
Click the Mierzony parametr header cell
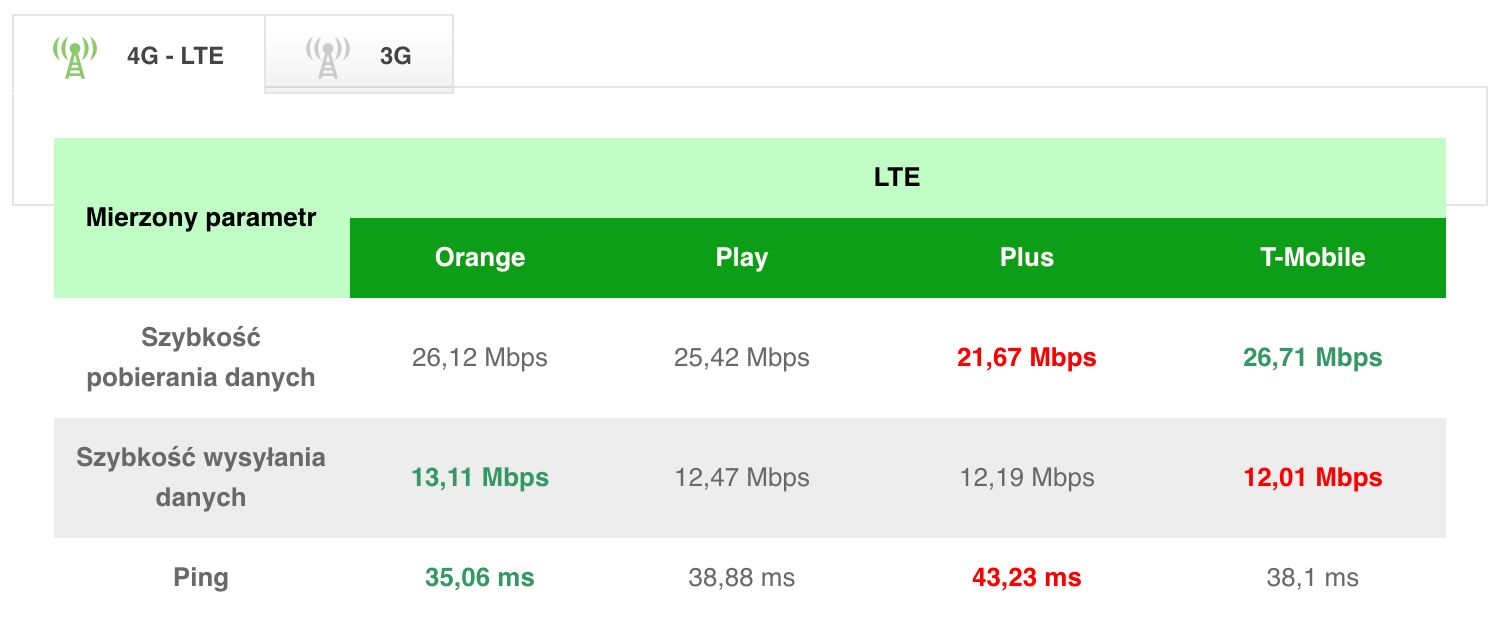201,218
